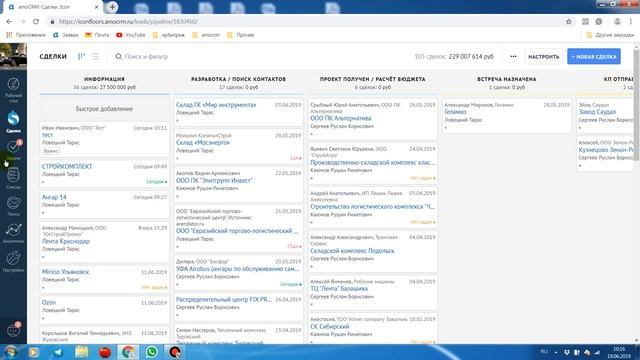Open the Ангар 14 deal
Screen dimensions: 640x360
54,197
